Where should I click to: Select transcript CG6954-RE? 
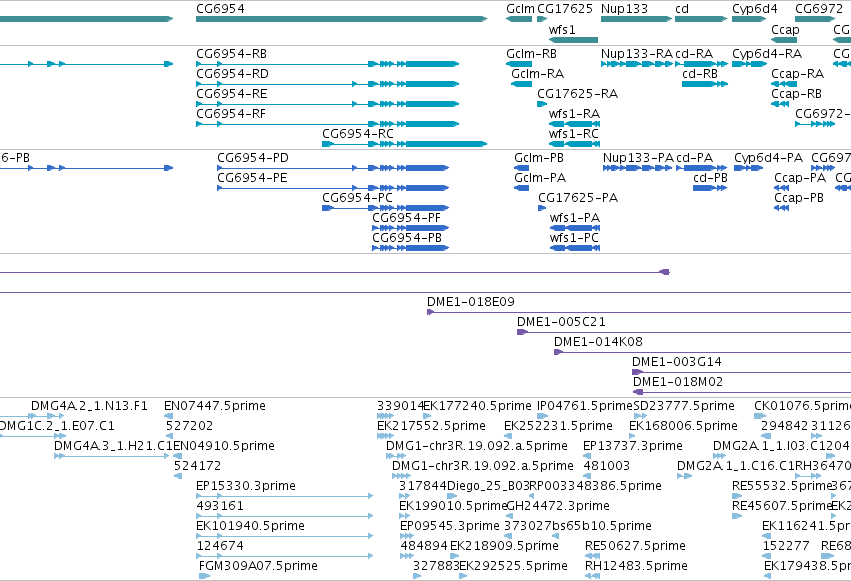pos(327,104)
